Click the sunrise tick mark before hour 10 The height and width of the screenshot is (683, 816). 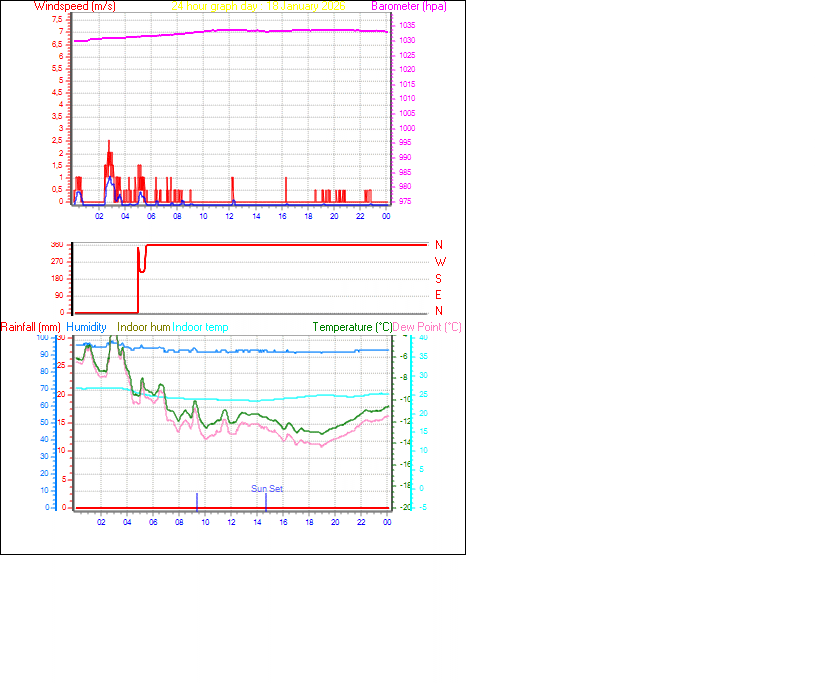[197, 500]
